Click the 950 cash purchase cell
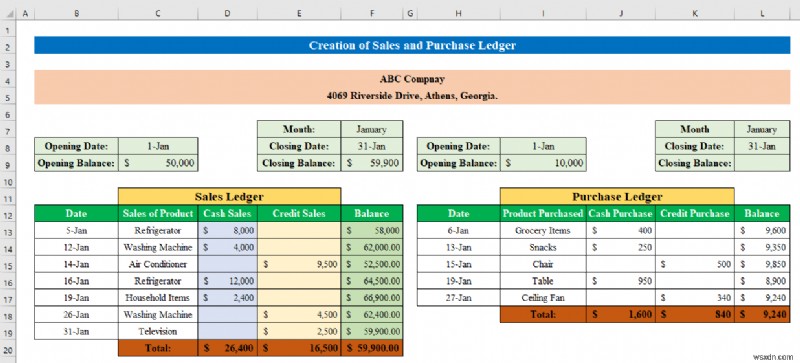This screenshot has width=800, height=363. point(621,281)
